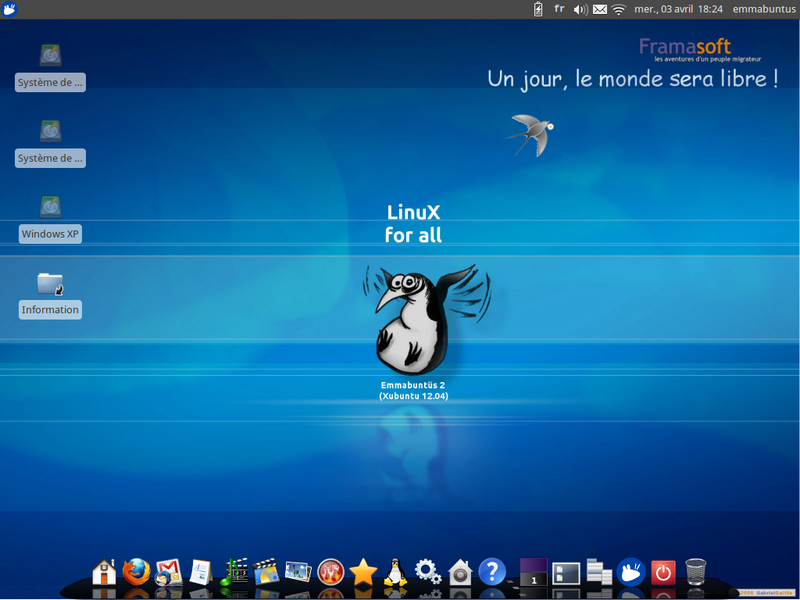This screenshot has height=600, width=800.
Task: Open the mail envelope messaging indicator
Action: coord(599,9)
